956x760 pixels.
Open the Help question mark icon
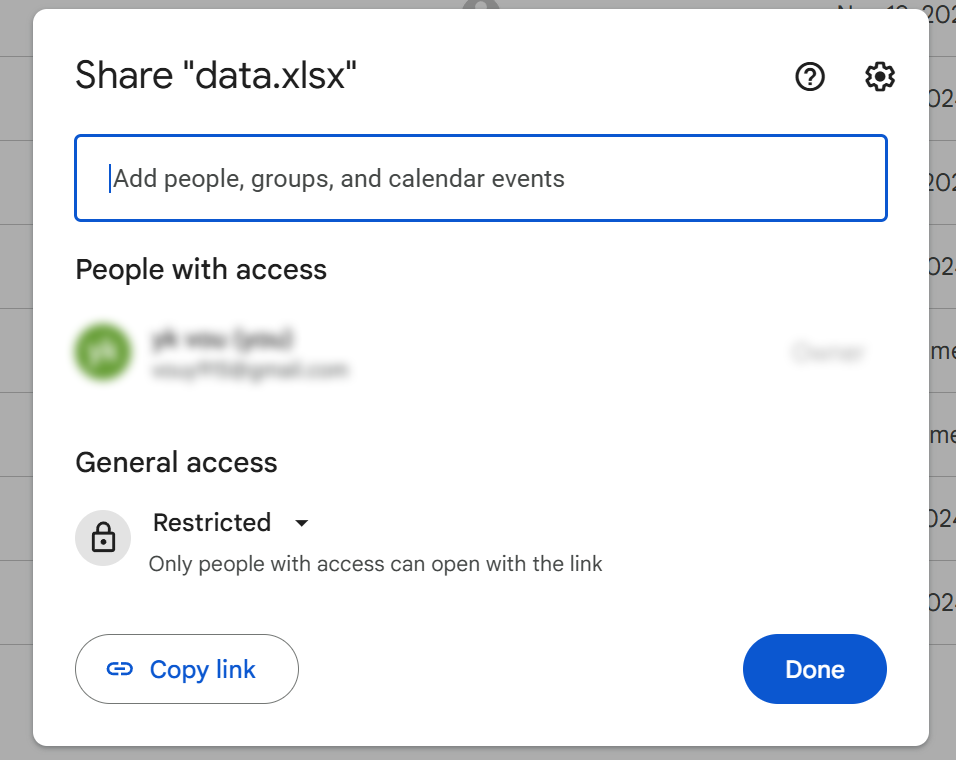(x=810, y=77)
